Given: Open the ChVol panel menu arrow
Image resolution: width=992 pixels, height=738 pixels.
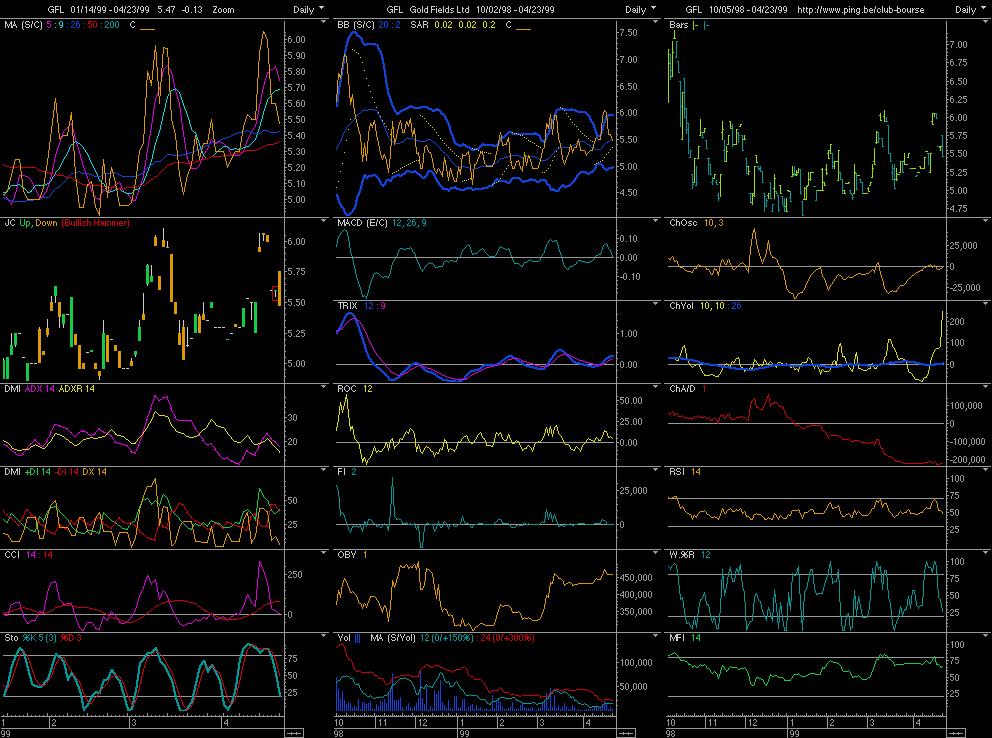Looking at the screenshot, I should [986, 304].
